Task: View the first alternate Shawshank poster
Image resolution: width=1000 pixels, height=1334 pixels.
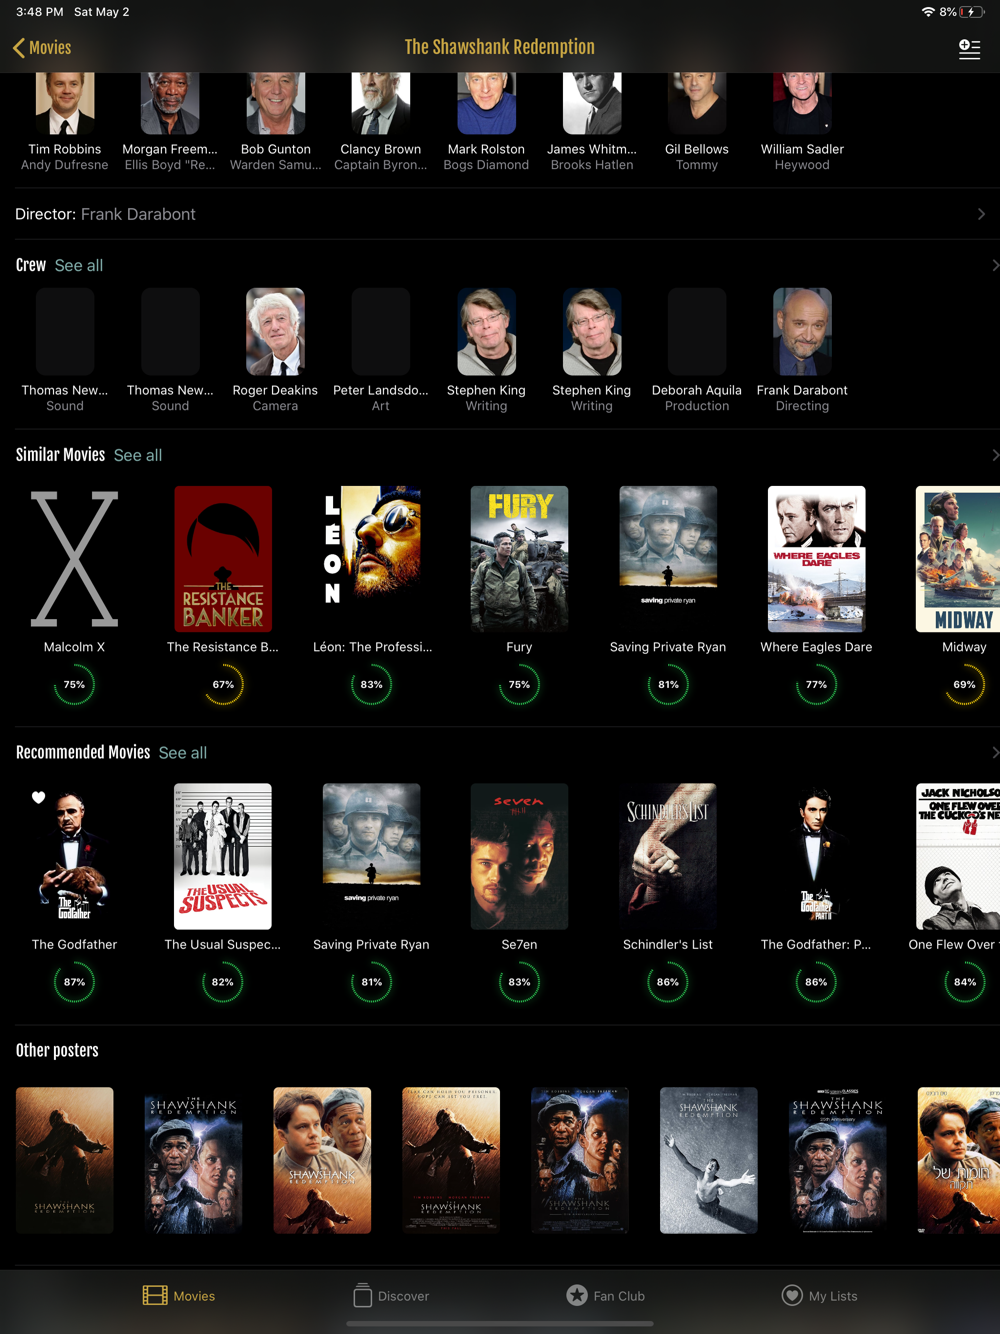Action: tap(65, 1160)
